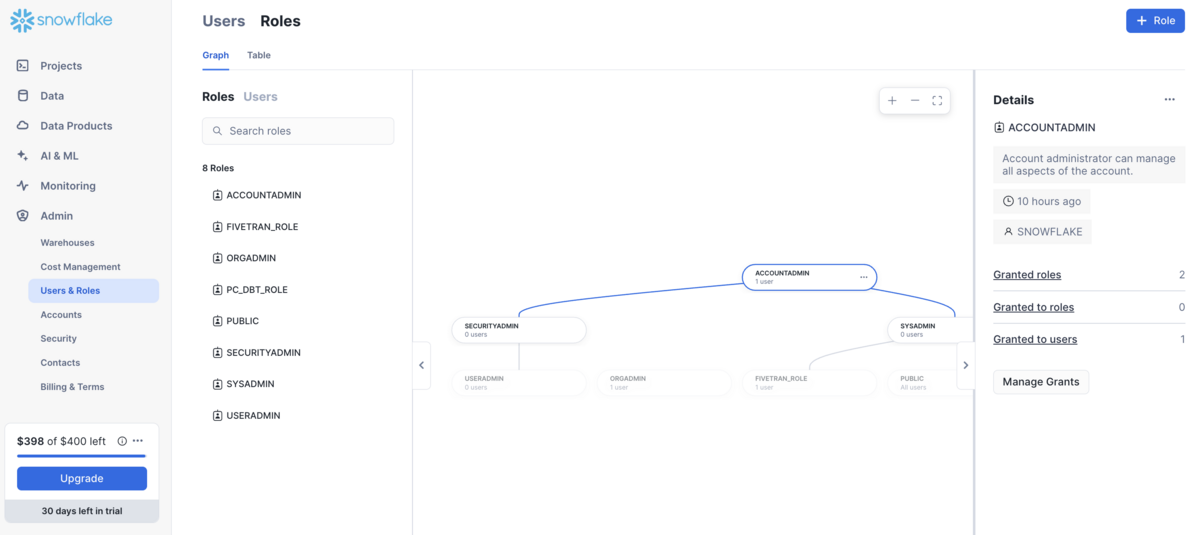The image size is (1200, 535).
Task: Click SECURITYADMIN role icon in list
Action: pos(217,353)
